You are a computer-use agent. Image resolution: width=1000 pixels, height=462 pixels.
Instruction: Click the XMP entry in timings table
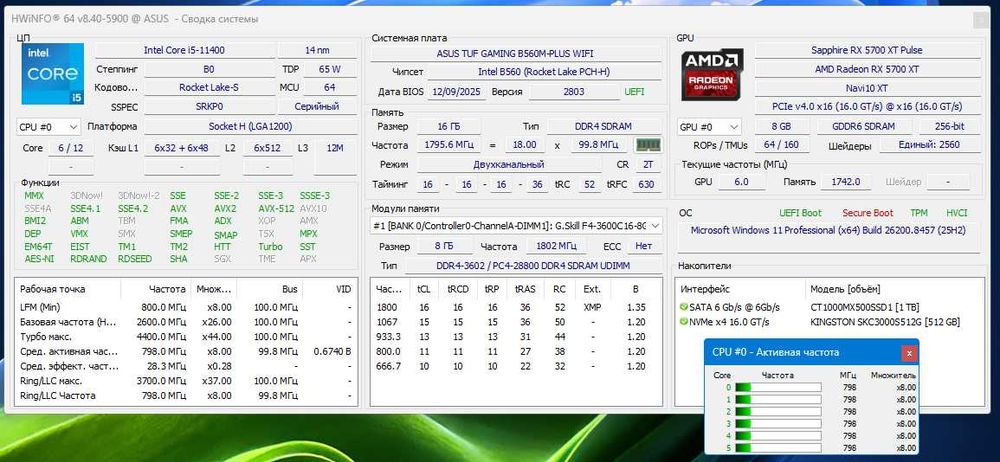[x=592, y=308]
